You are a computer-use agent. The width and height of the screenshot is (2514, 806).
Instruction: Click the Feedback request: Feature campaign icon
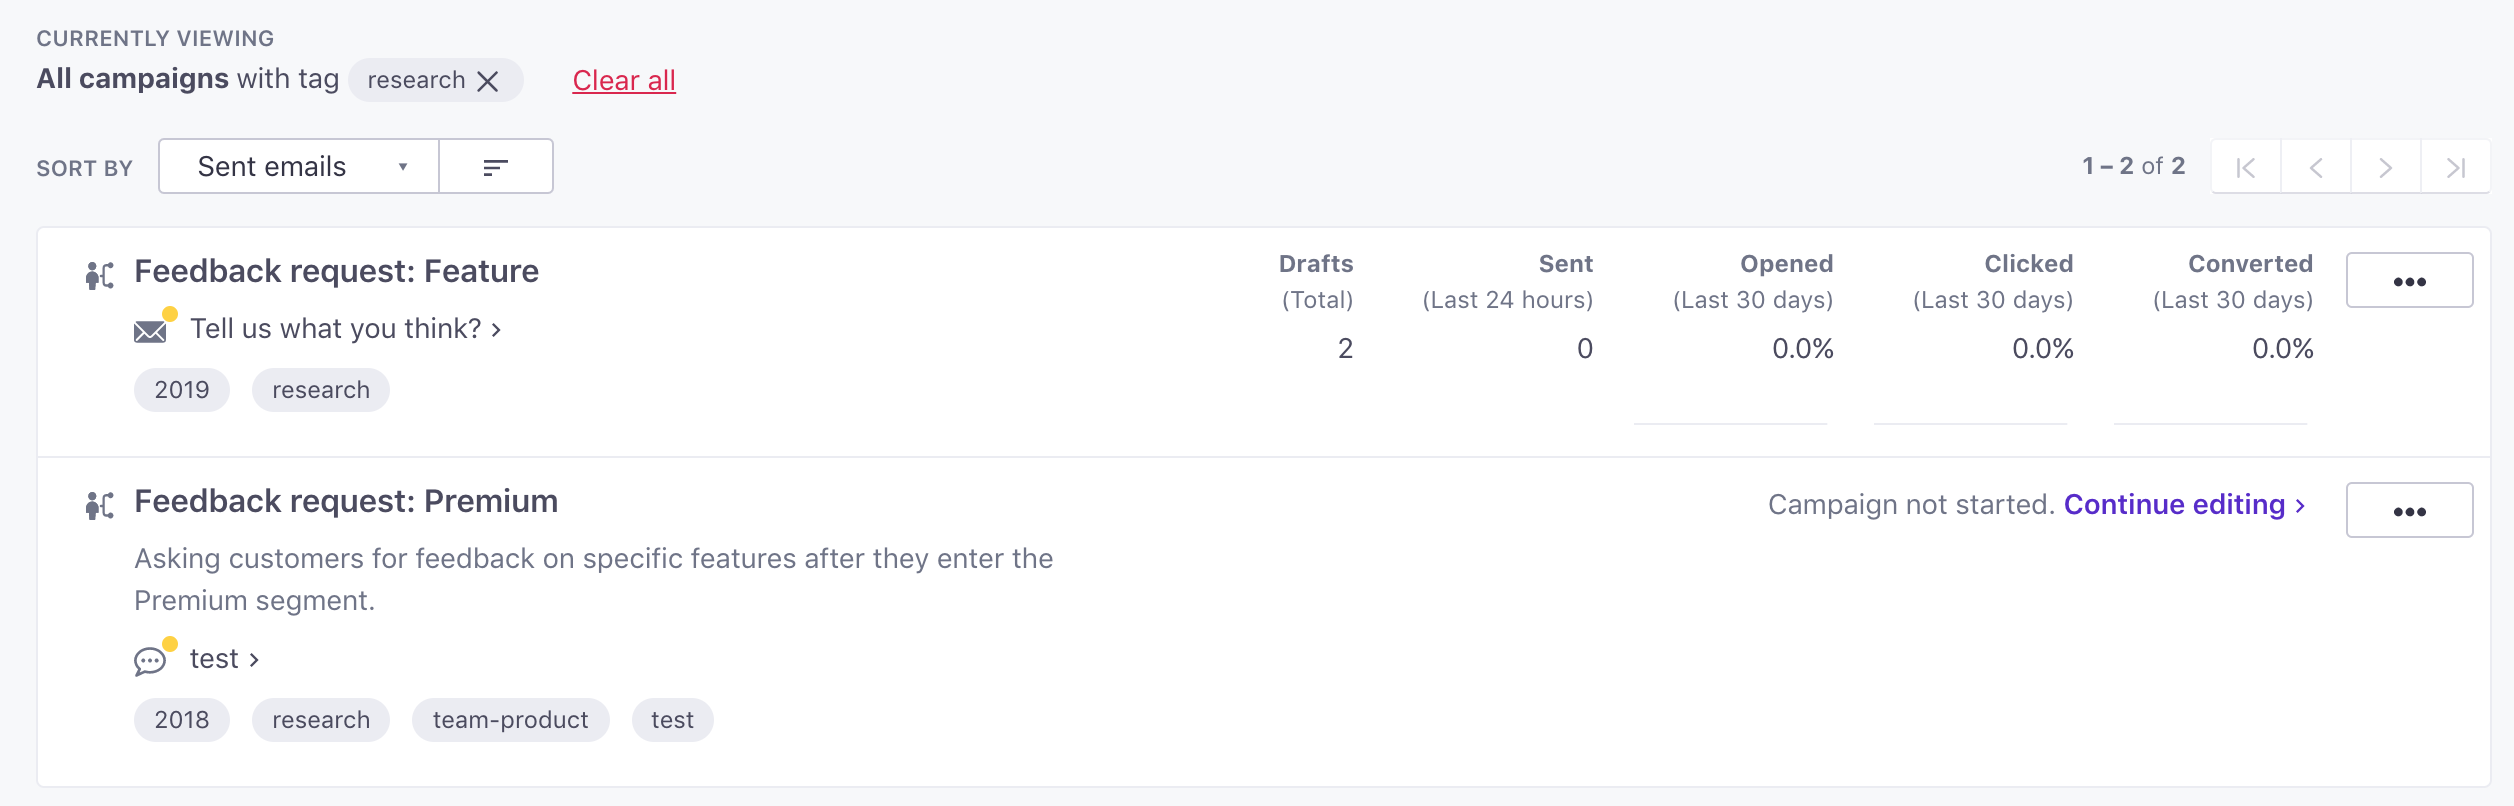100,275
